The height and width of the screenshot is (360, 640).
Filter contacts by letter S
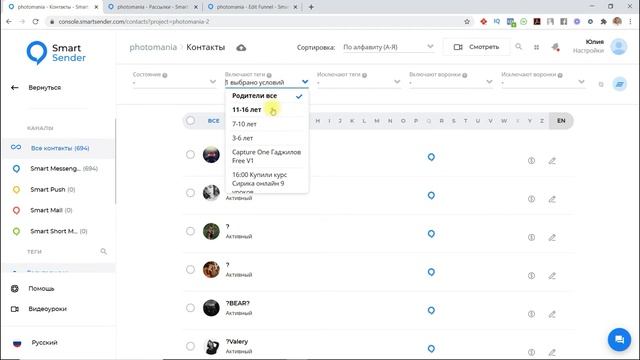(x=453, y=121)
